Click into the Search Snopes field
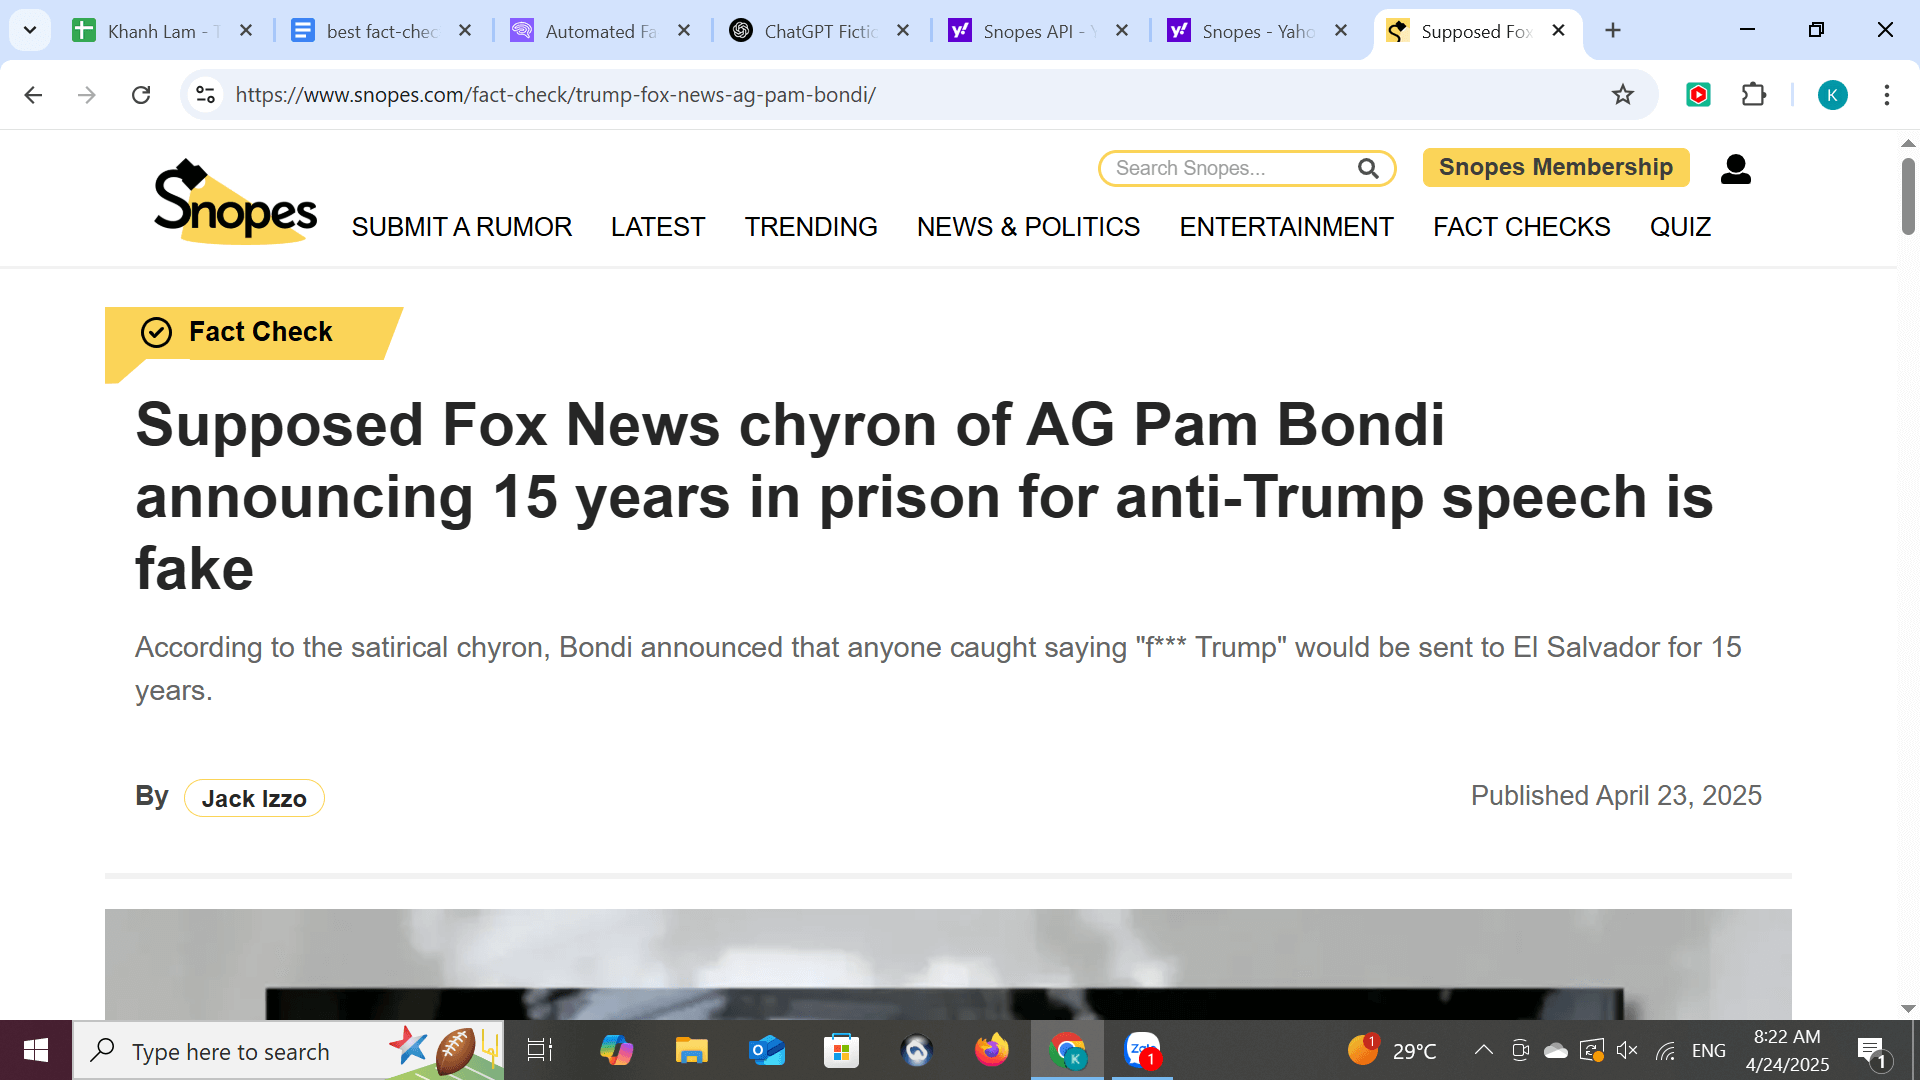 click(x=1232, y=169)
